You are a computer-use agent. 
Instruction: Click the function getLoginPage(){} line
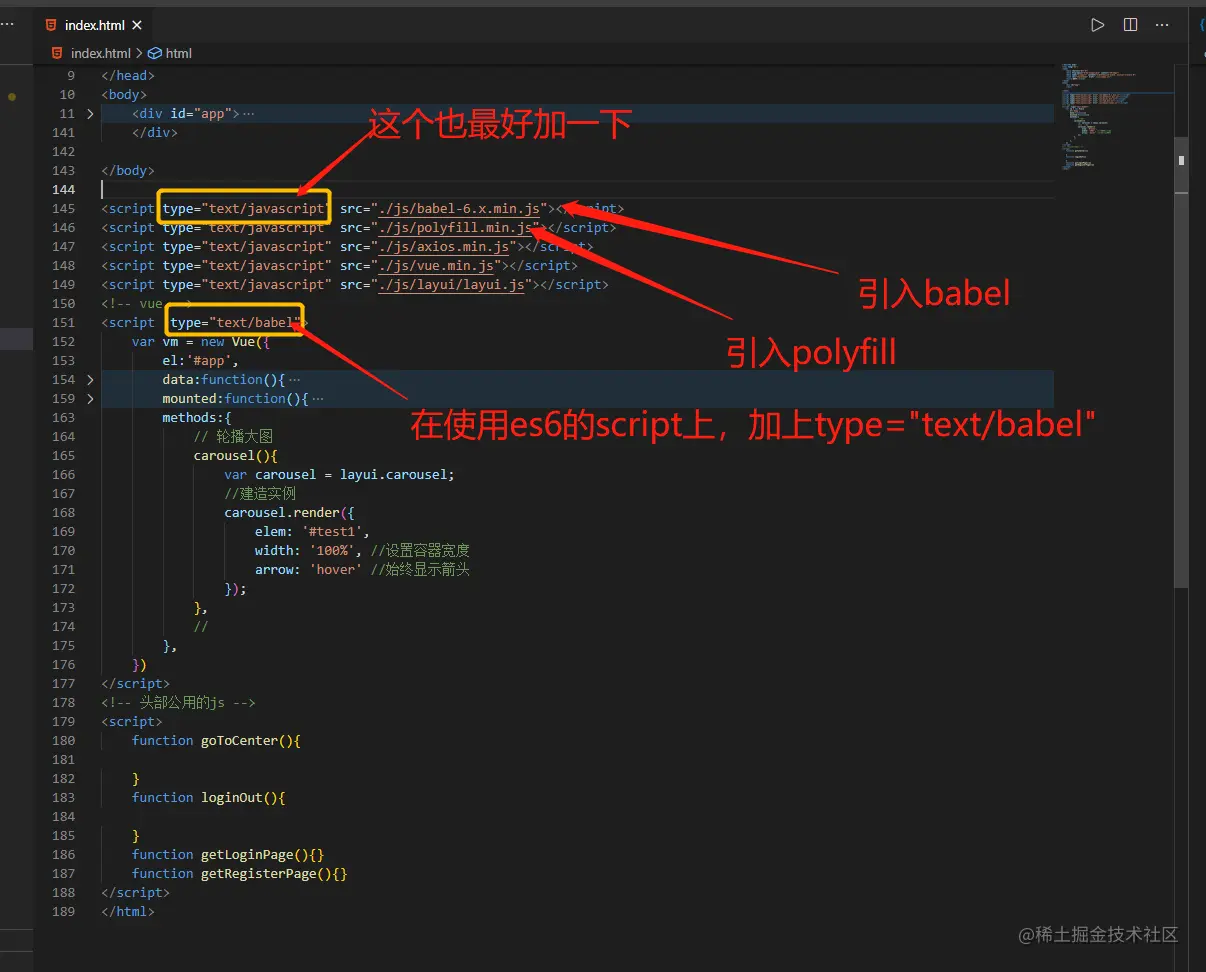pyautogui.click(x=228, y=854)
